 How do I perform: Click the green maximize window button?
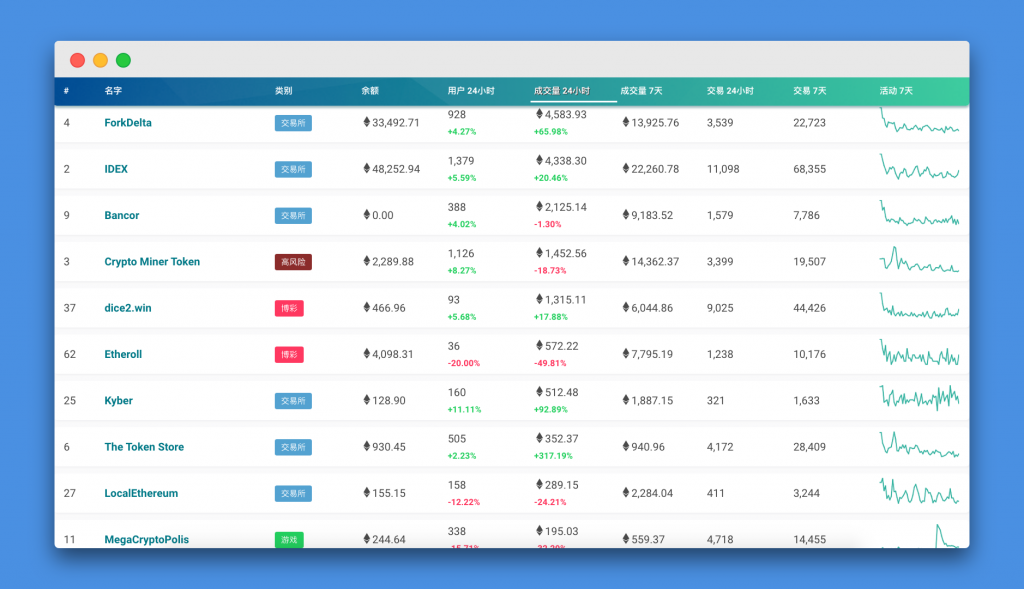[123, 61]
